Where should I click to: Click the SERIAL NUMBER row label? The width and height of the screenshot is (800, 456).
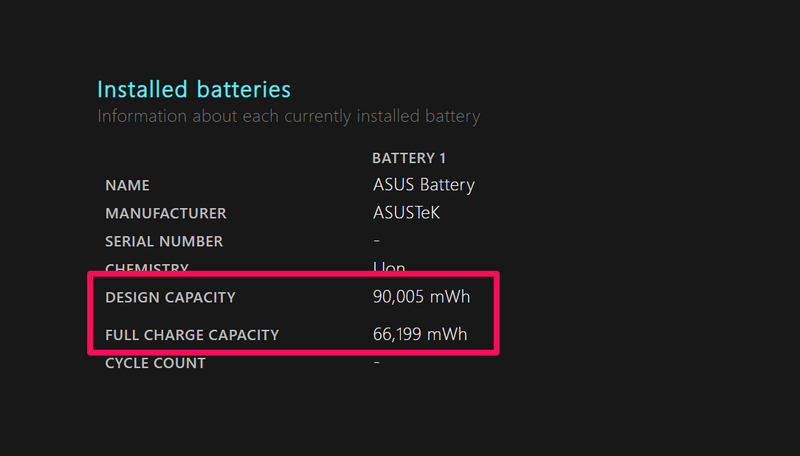click(x=164, y=241)
